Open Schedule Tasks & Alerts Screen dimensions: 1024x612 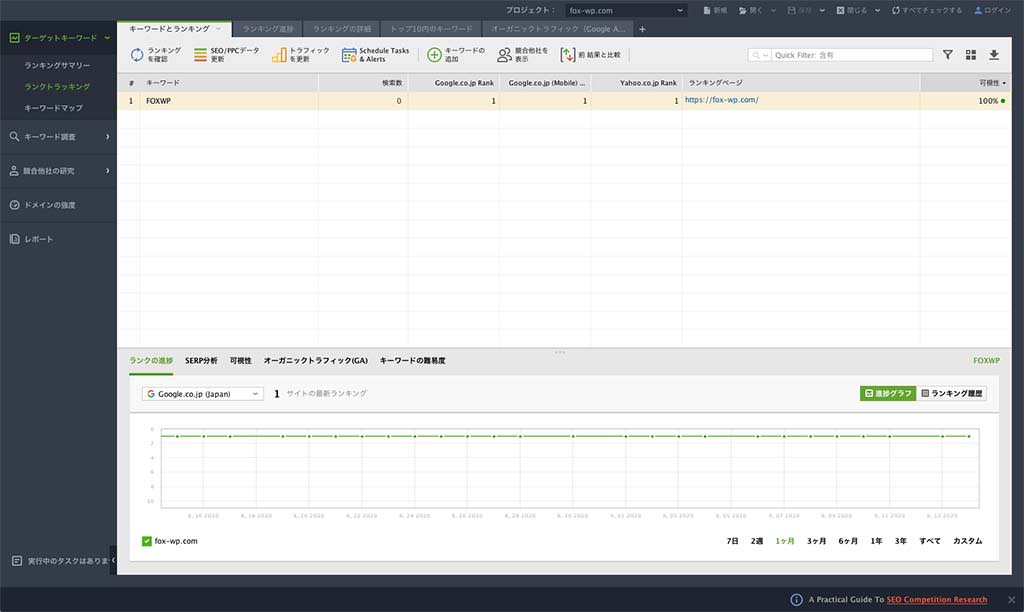(376, 55)
